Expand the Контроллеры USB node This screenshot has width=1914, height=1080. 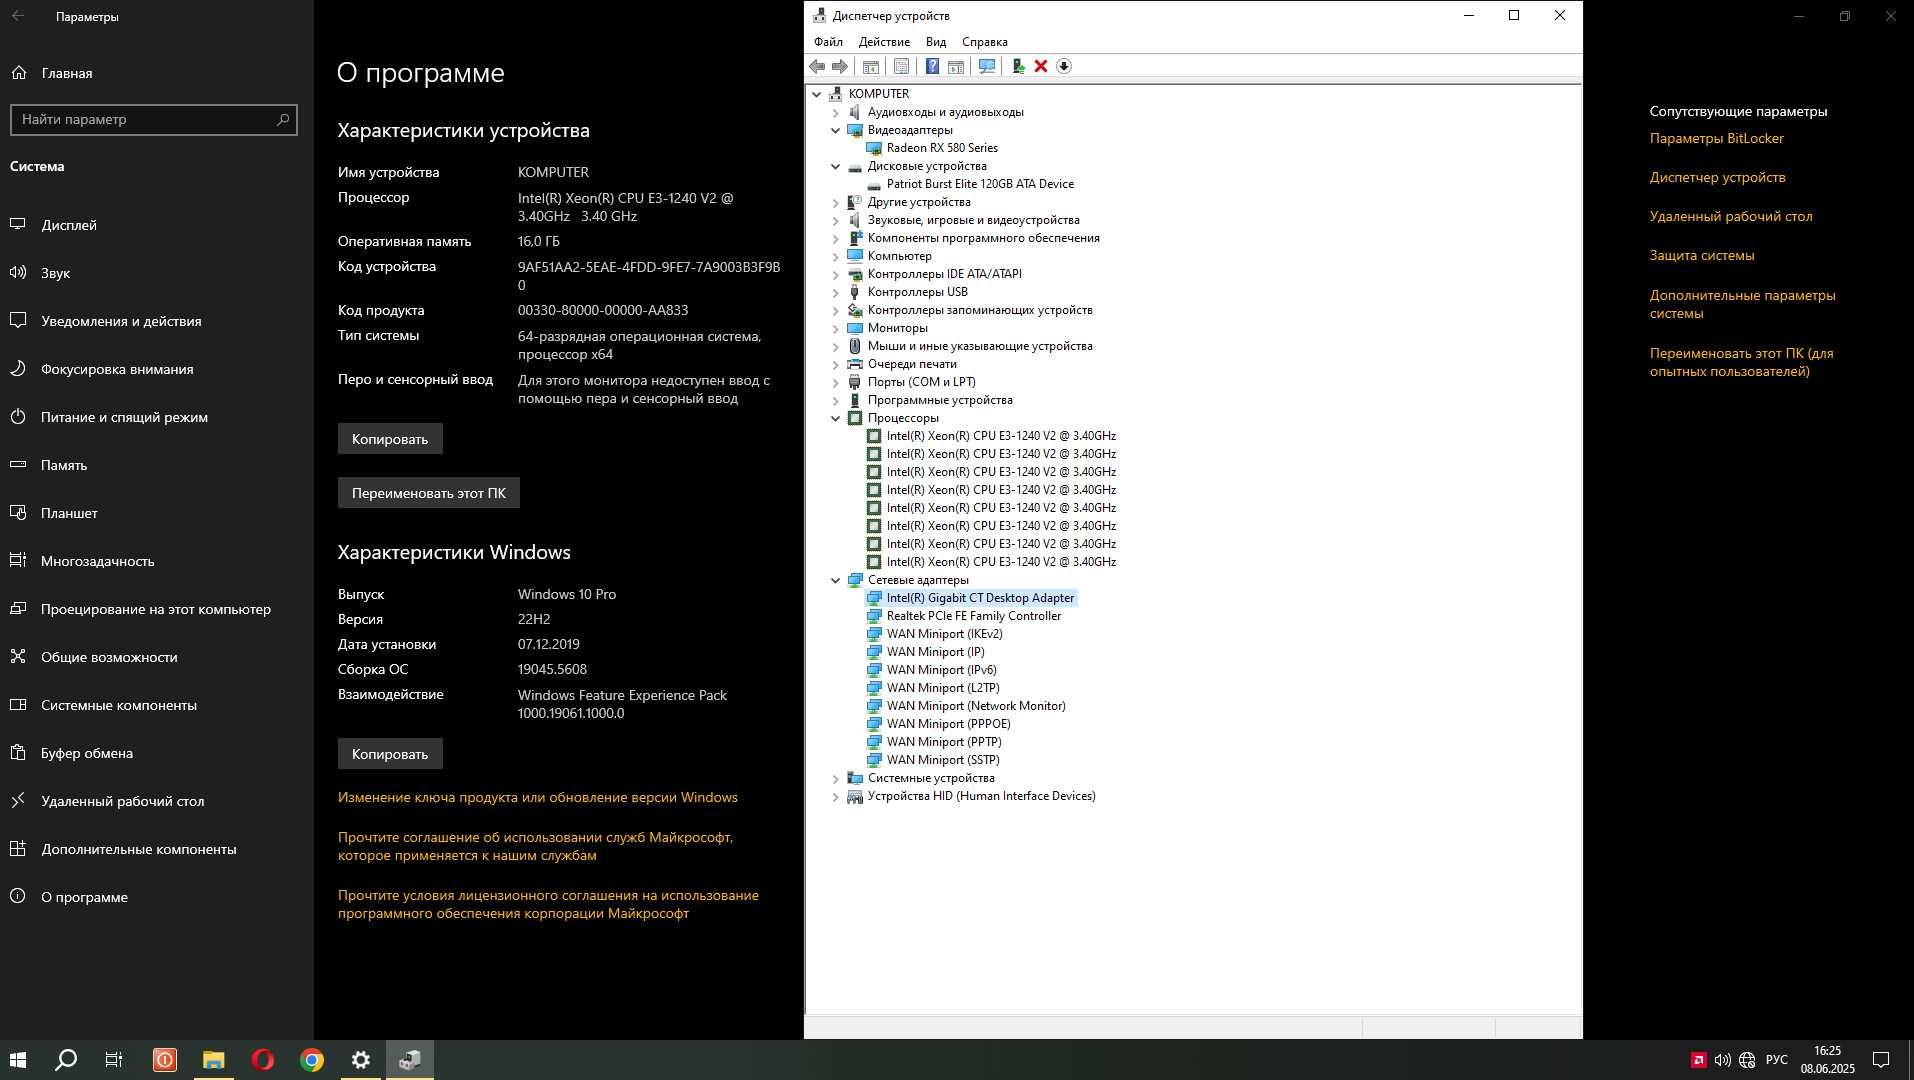point(836,292)
